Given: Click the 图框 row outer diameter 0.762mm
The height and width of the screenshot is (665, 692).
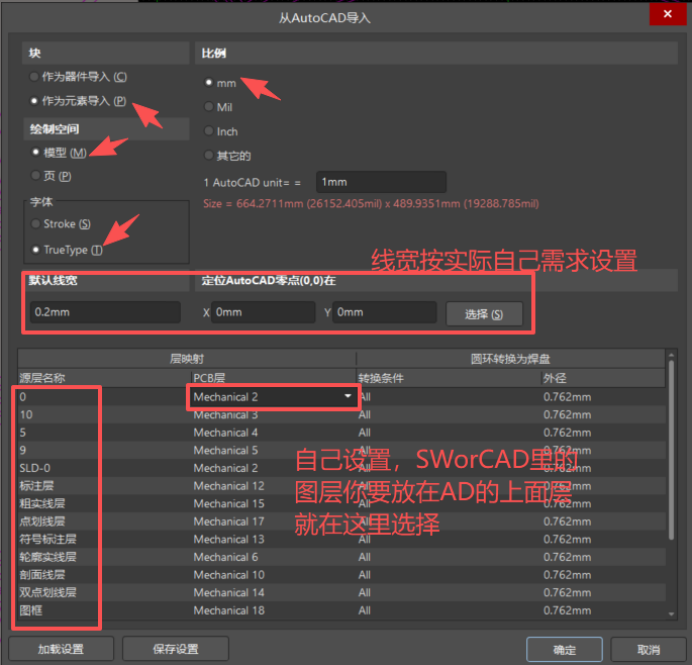Looking at the screenshot, I should click(568, 610).
